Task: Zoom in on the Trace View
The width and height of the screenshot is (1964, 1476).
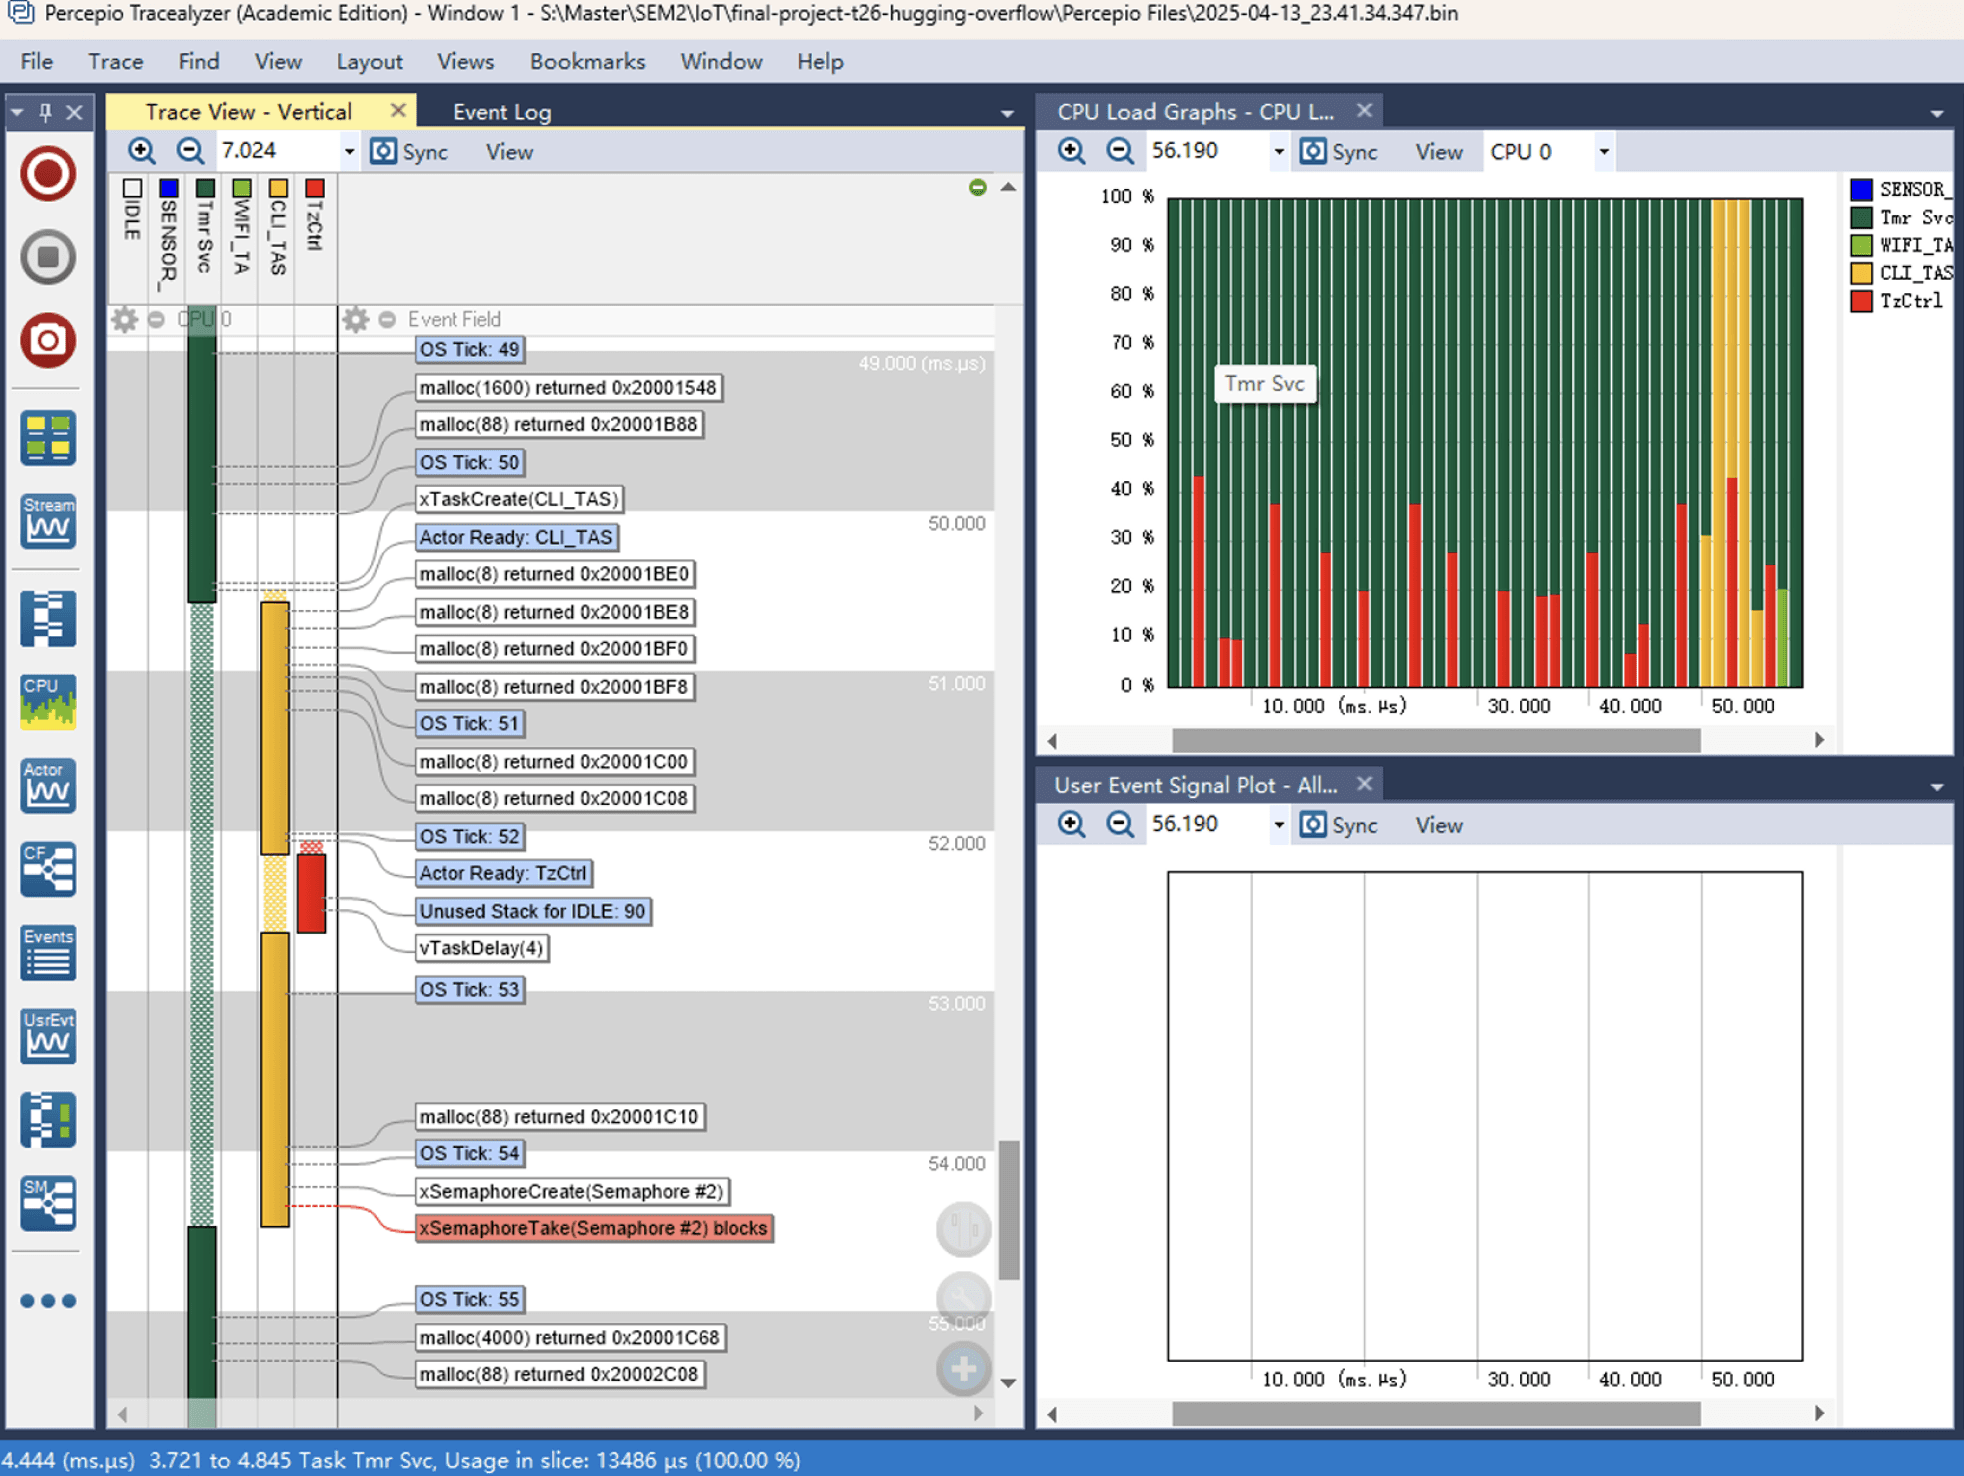Action: click(142, 151)
